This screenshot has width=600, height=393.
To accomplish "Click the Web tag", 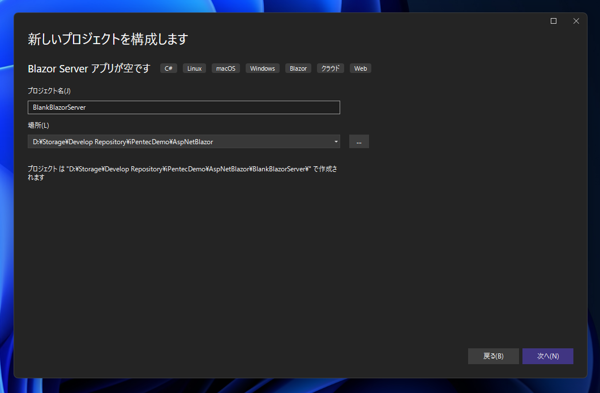I will 360,68.
